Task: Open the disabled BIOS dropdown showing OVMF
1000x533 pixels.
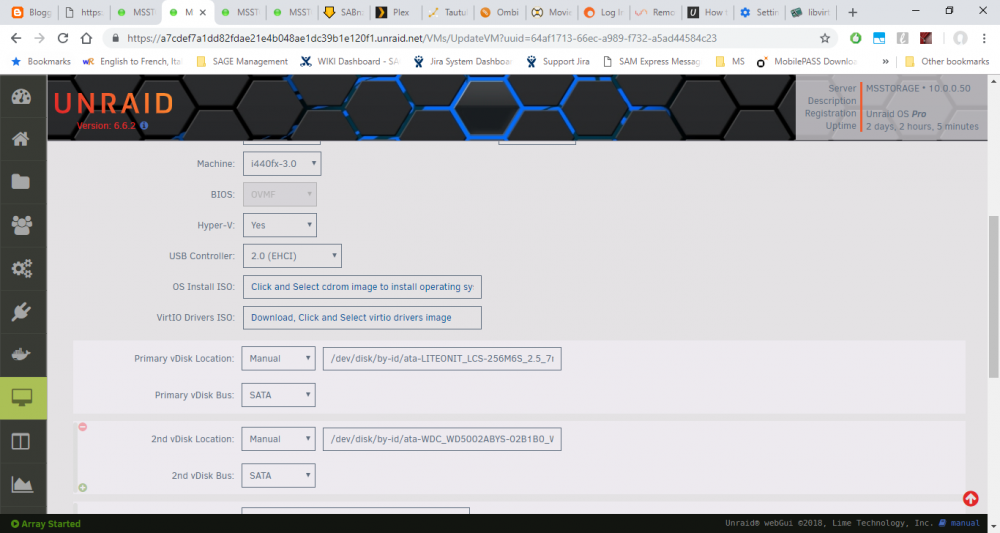Action: click(279, 194)
